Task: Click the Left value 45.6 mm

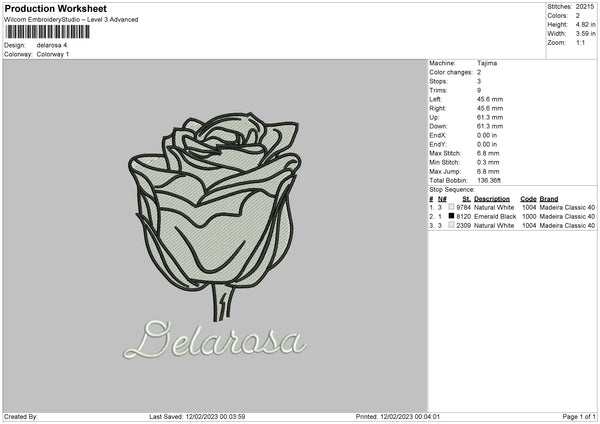Action: point(490,99)
